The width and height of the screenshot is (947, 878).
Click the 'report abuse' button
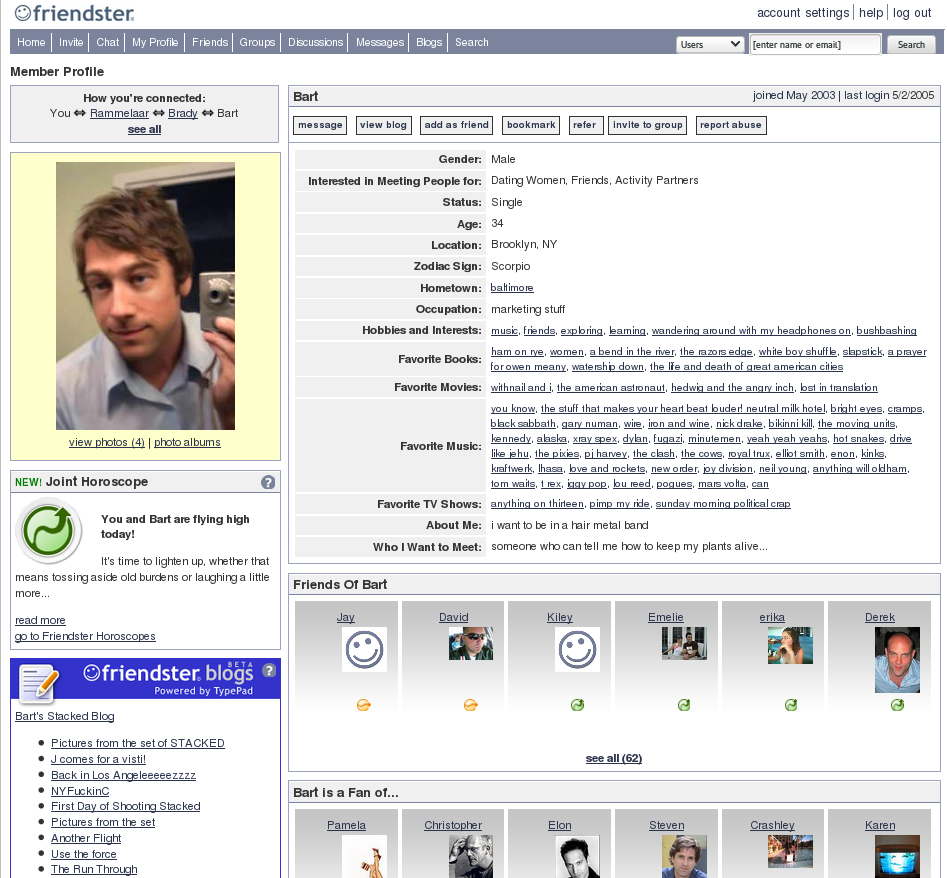point(733,125)
